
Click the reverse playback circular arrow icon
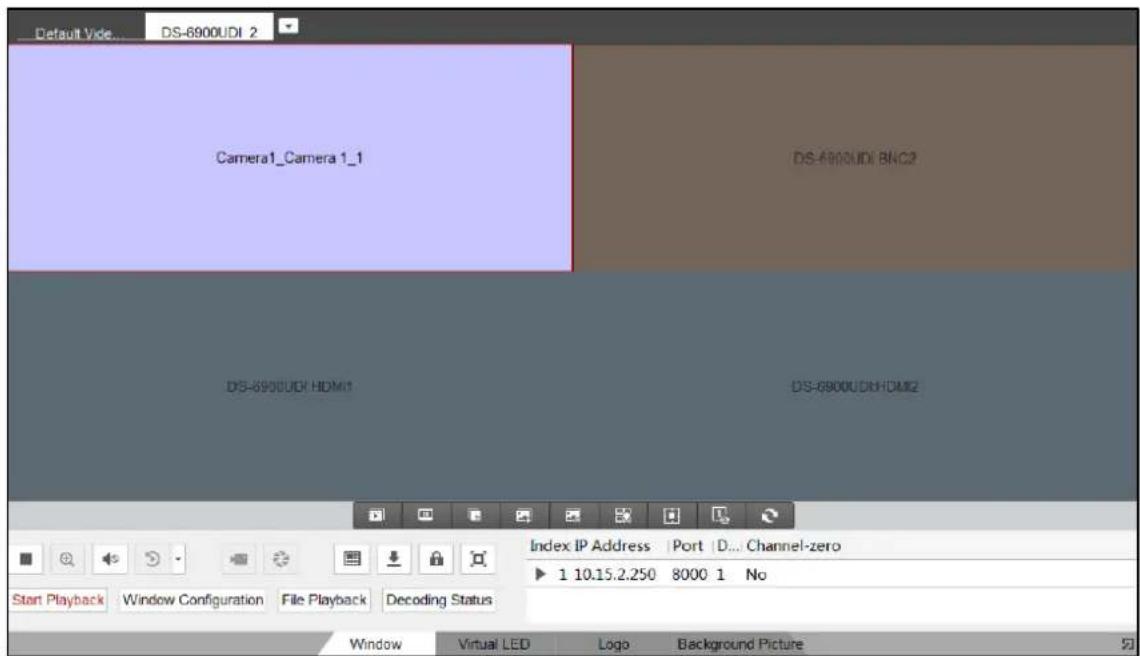(152, 559)
